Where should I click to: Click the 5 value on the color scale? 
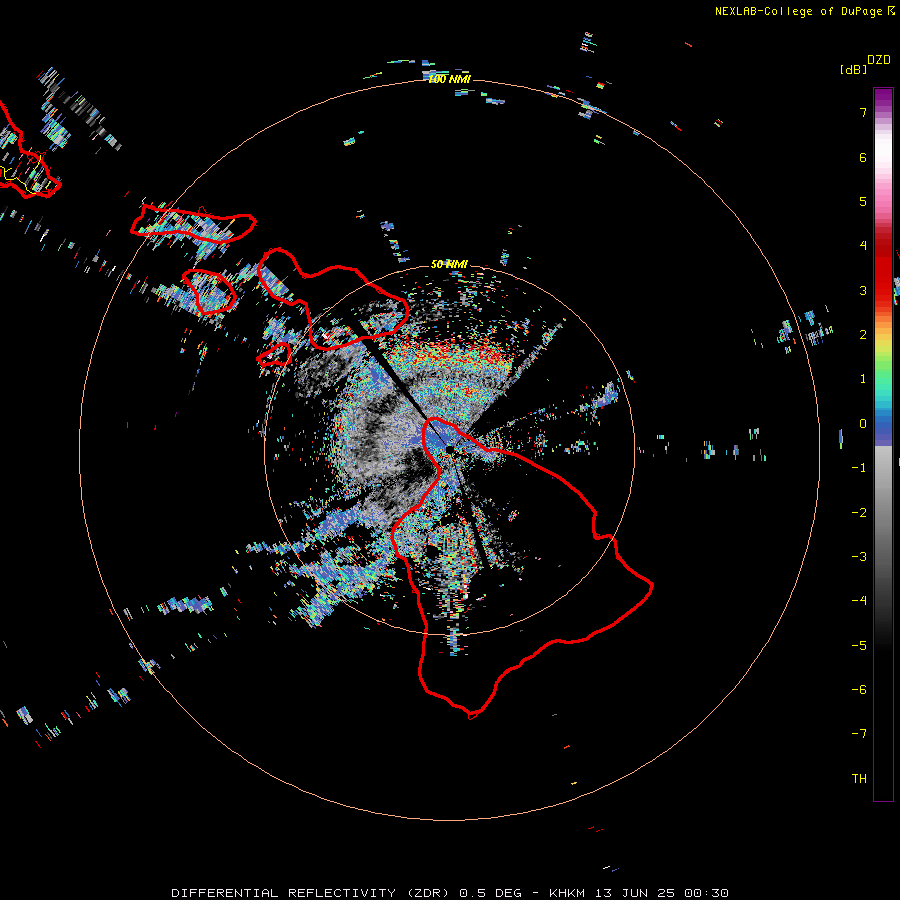point(863,201)
